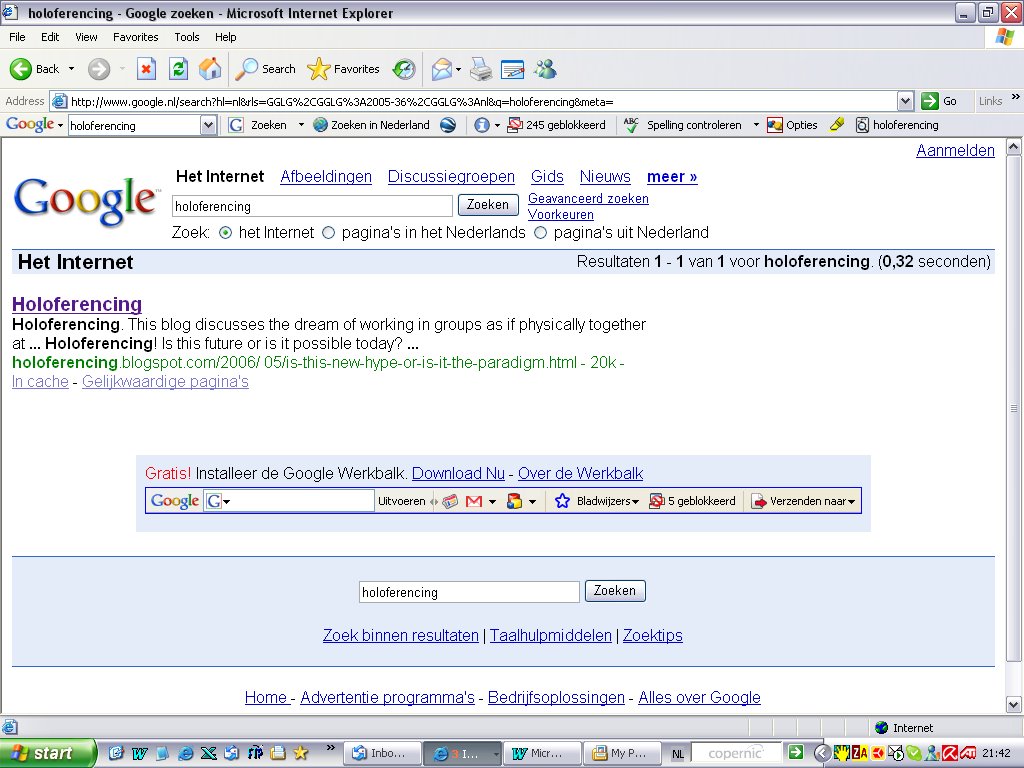
Task: Open the File menu
Action: pos(17,37)
